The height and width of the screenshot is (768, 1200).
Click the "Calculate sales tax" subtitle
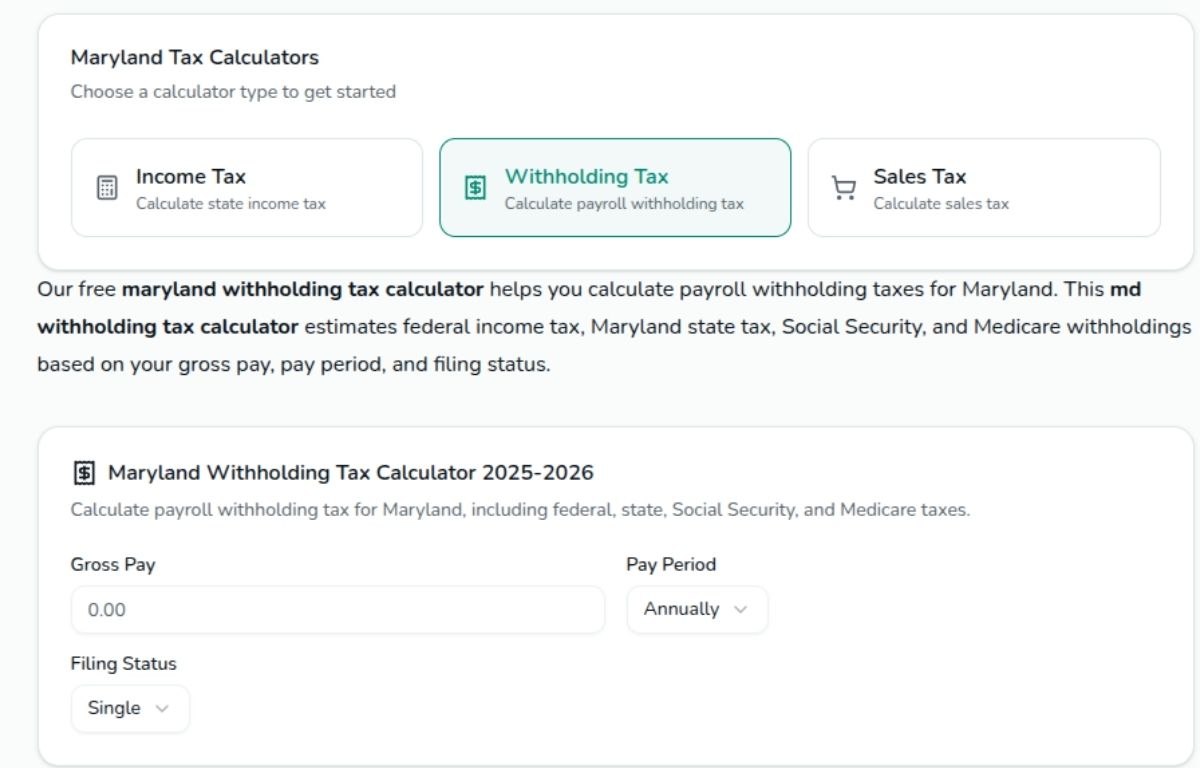coord(941,204)
